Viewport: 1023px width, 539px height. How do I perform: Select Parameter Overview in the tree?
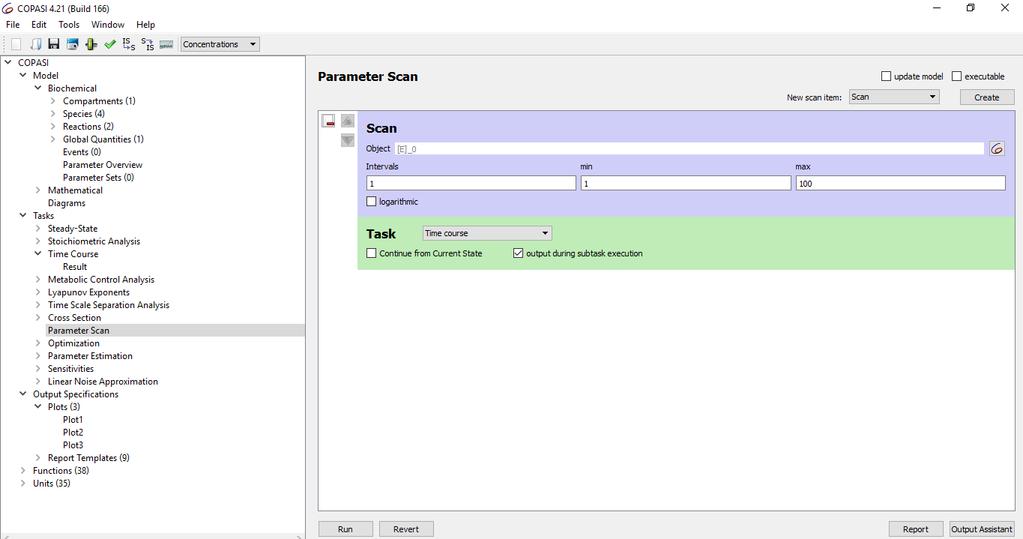(x=102, y=164)
